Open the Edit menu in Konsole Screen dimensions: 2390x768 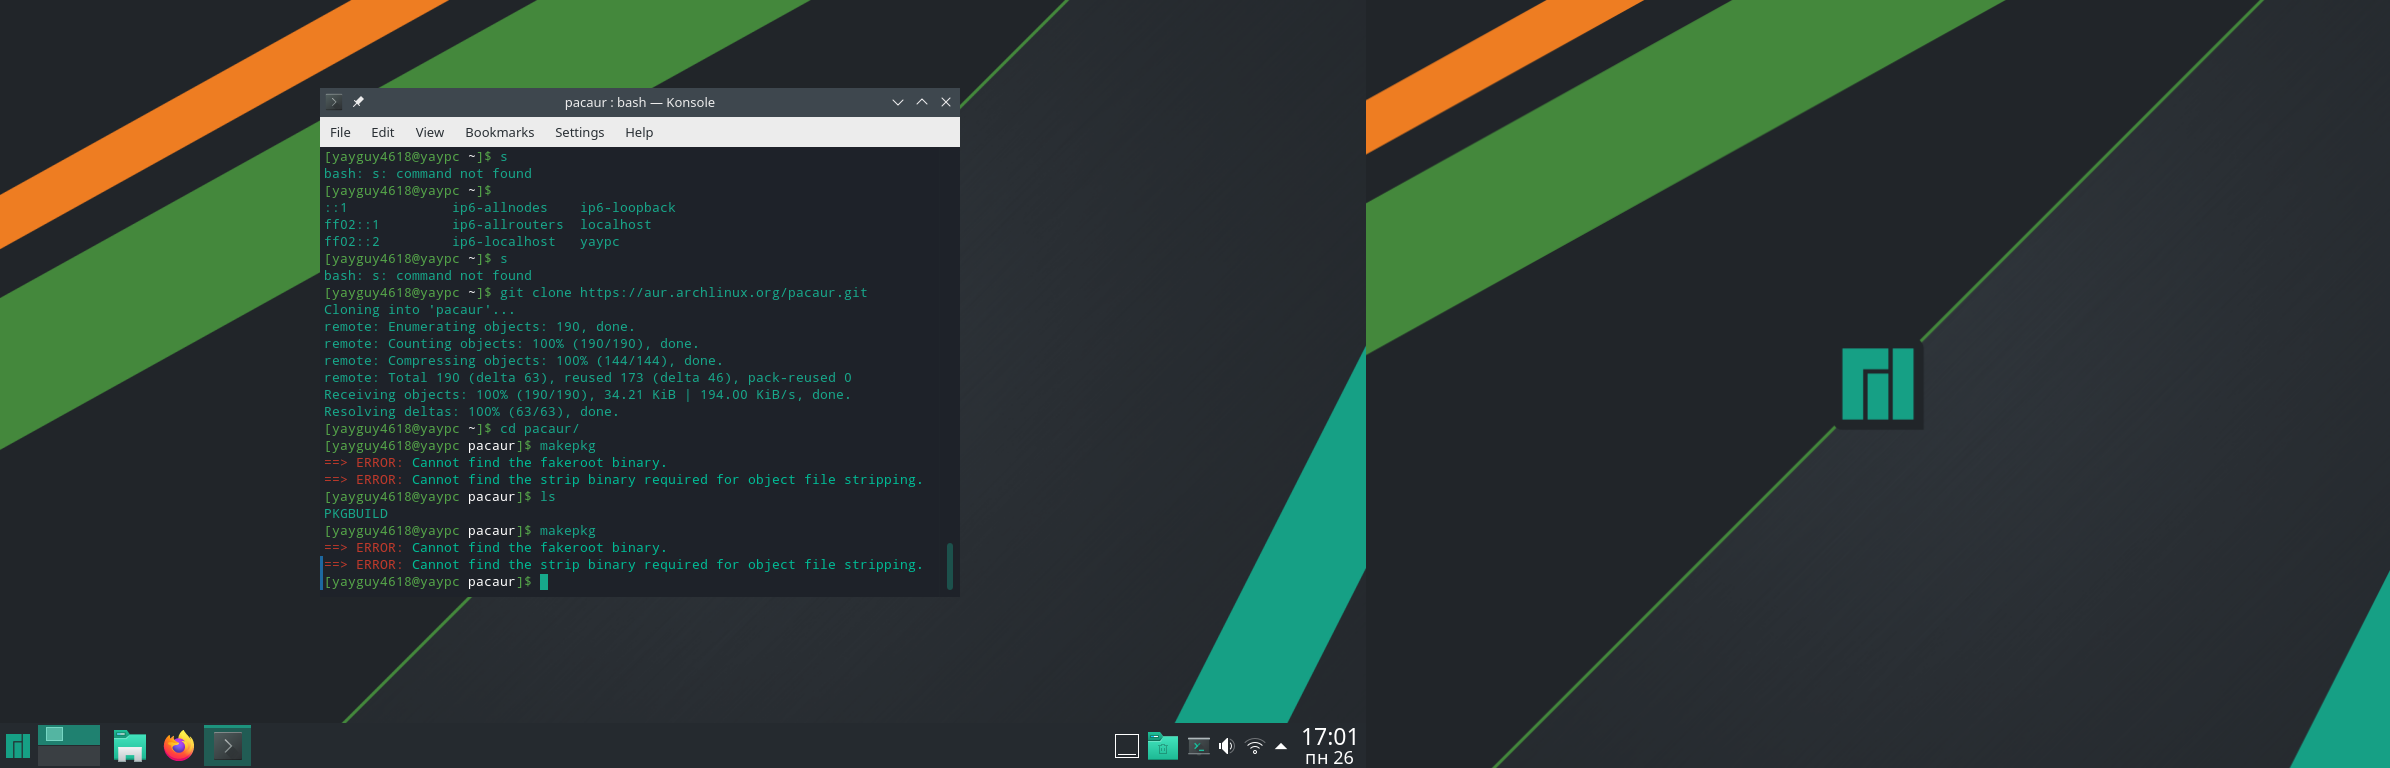point(382,132)
